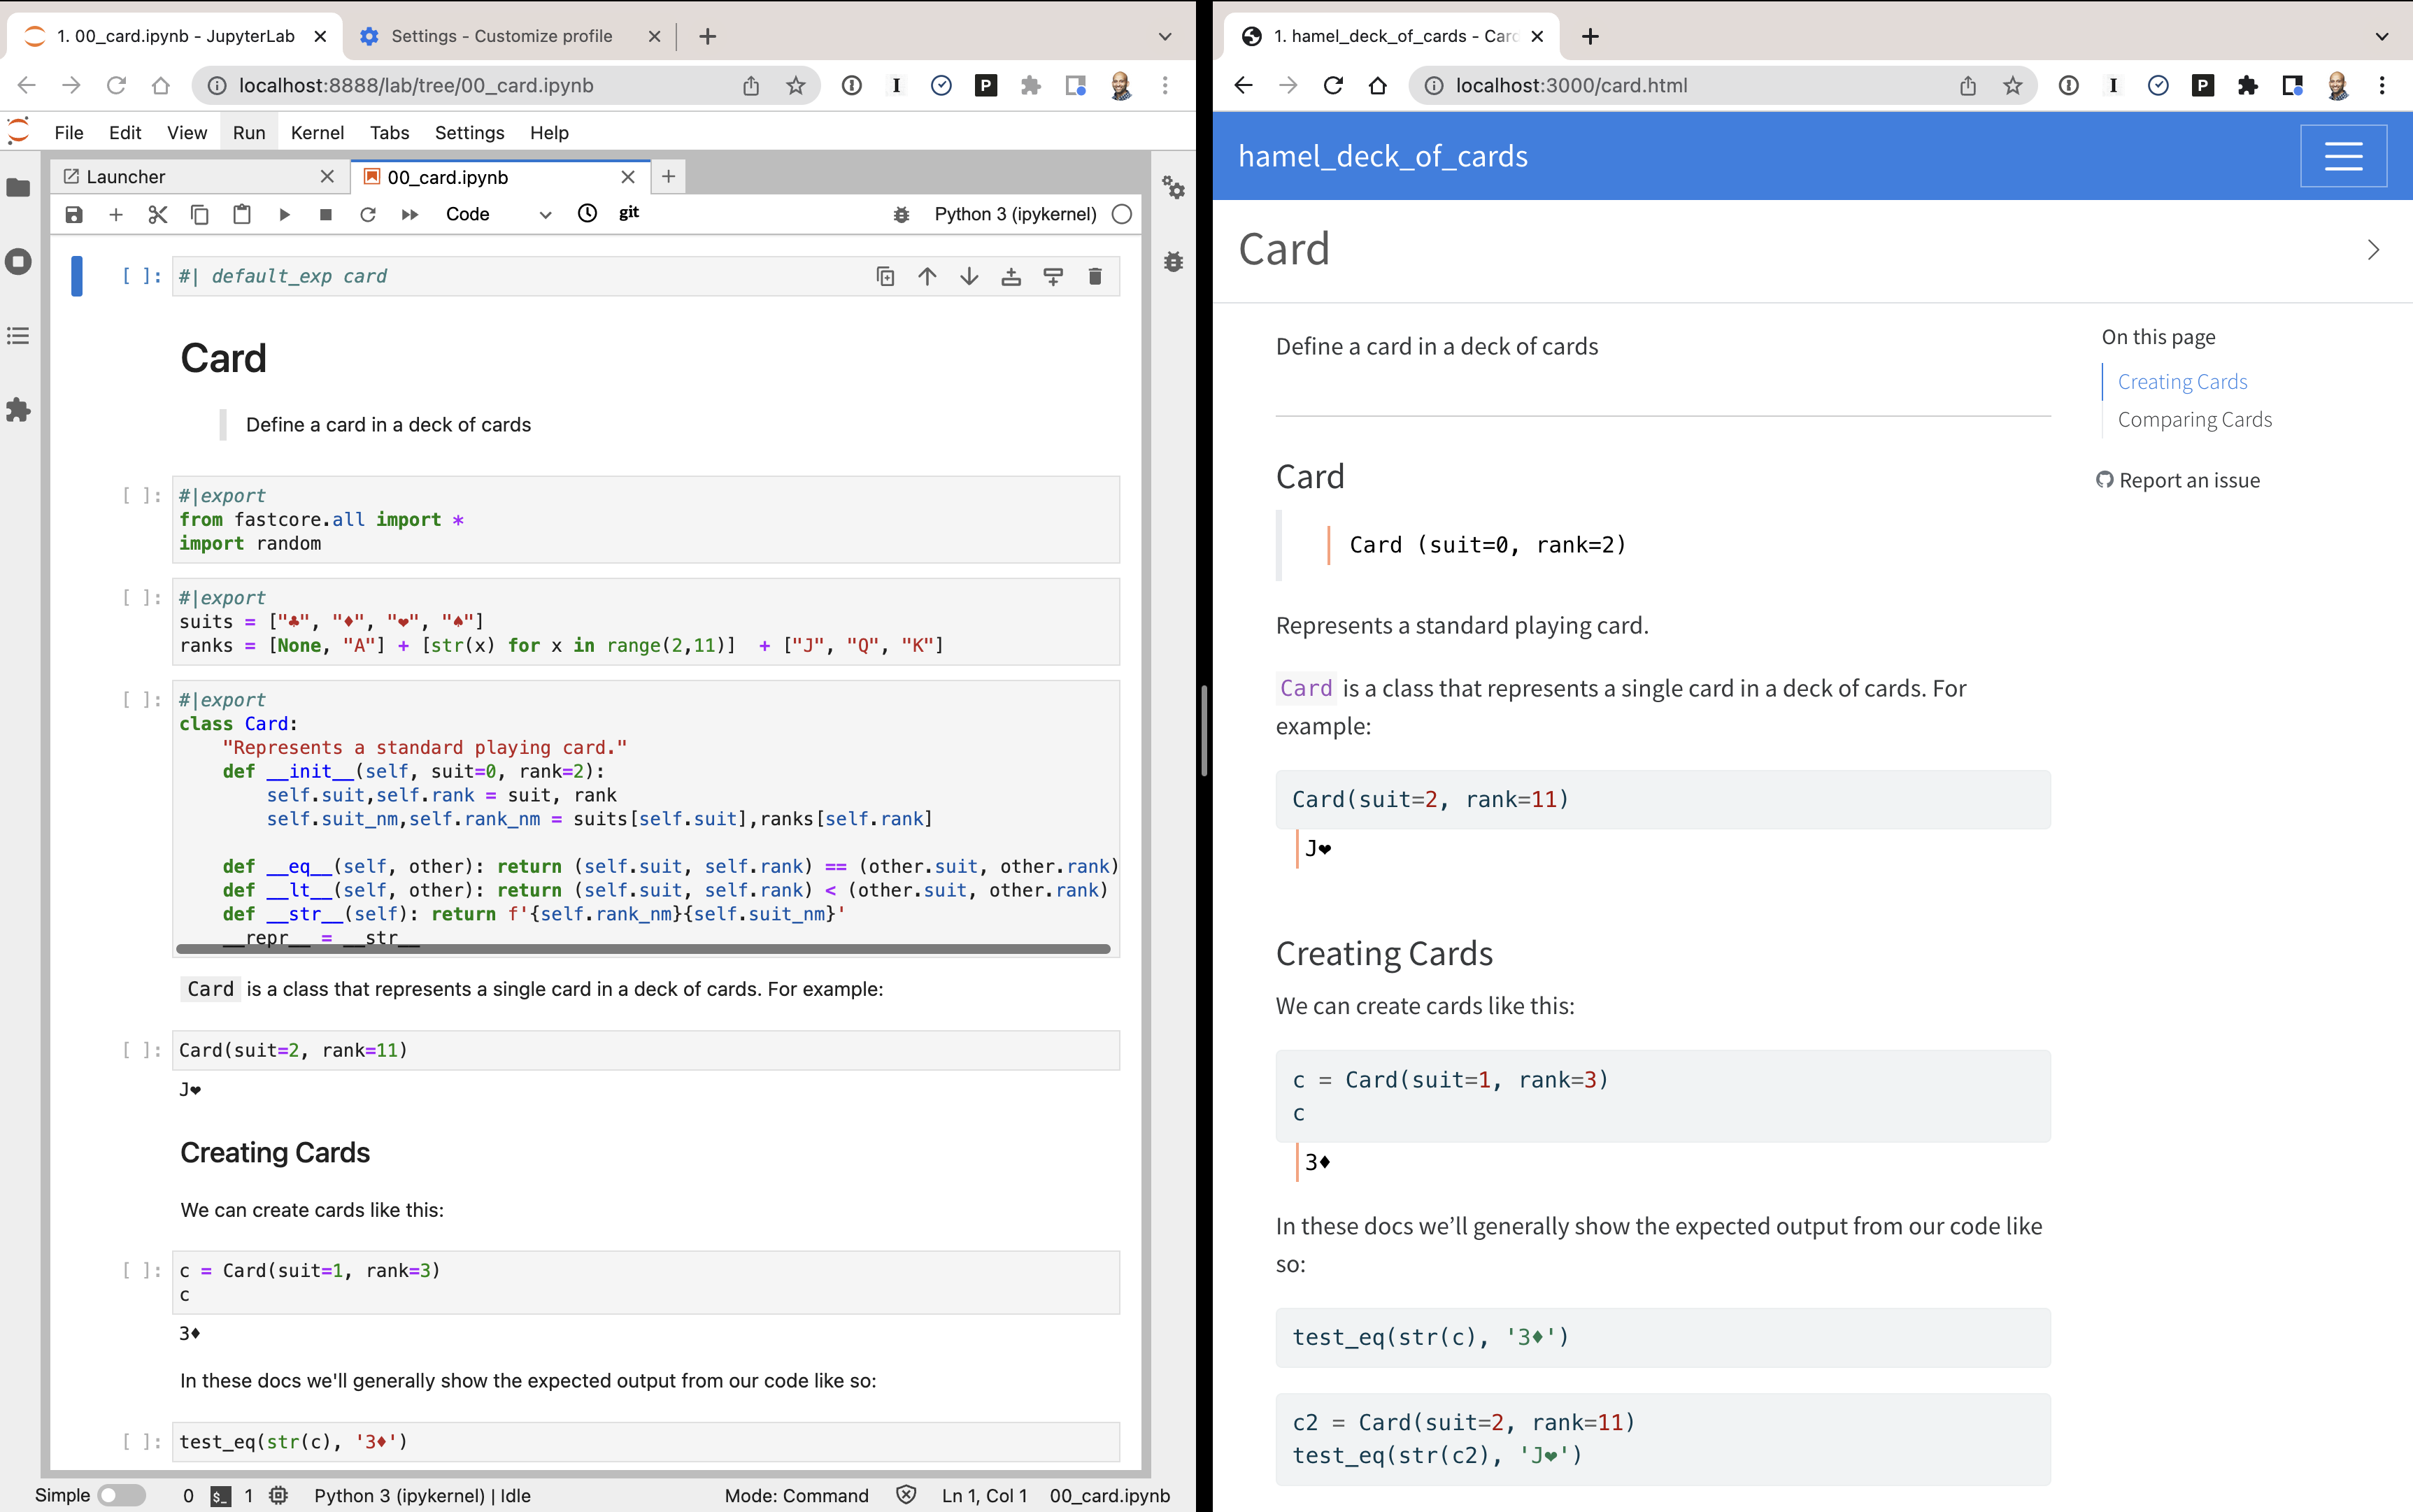Open the Kernel menu

pos(317,133)
